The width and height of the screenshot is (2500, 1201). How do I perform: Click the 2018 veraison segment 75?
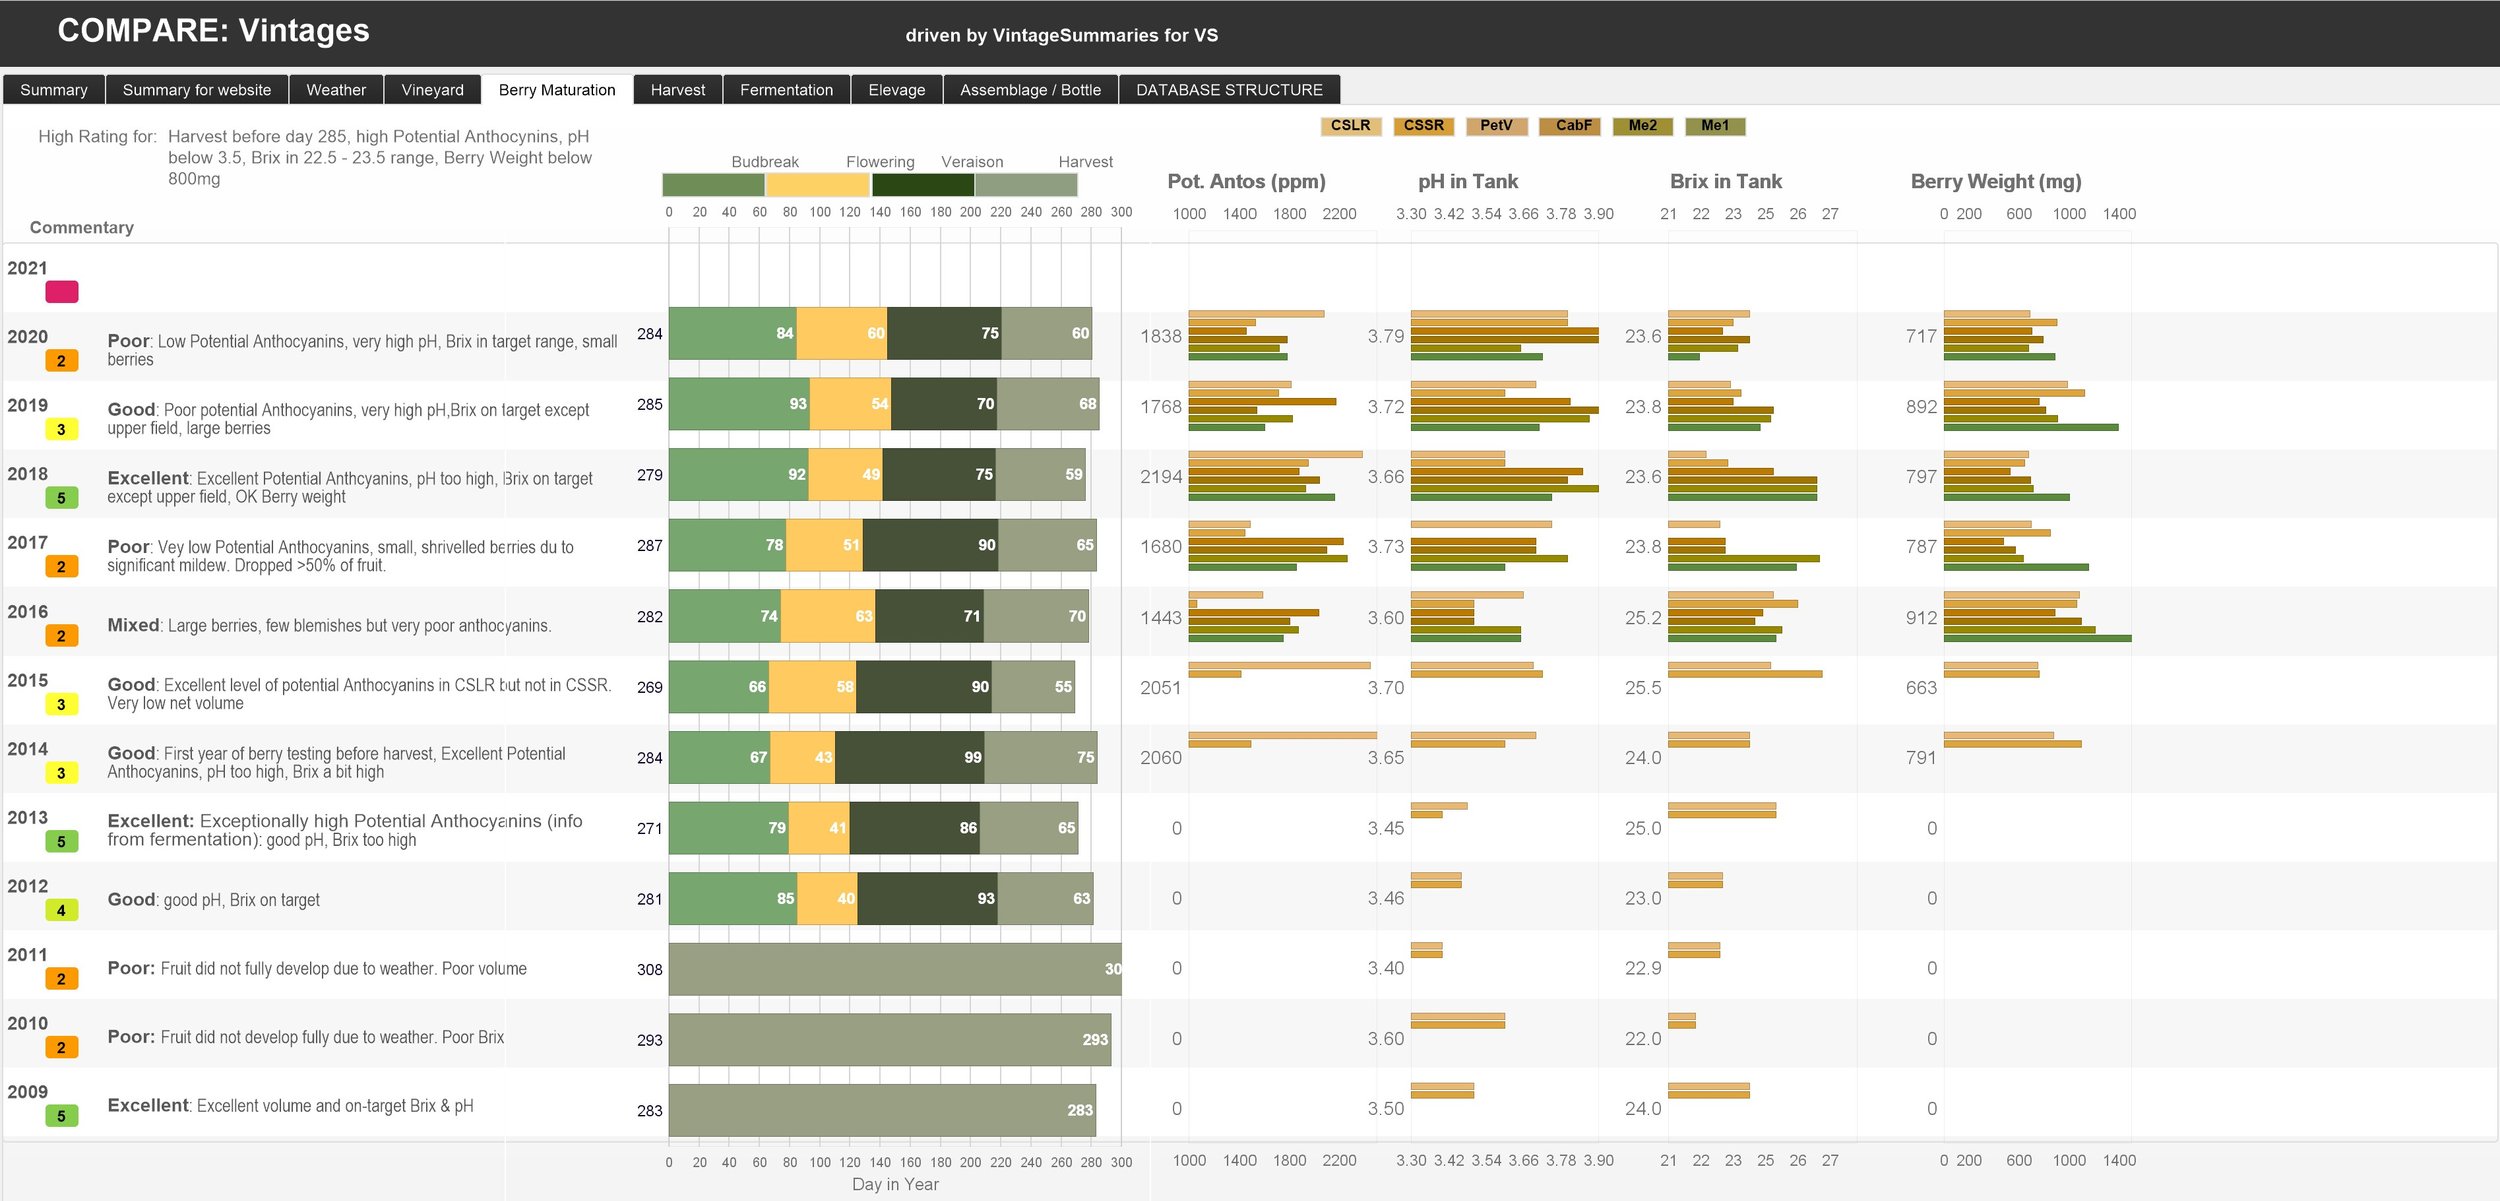tap(940, 475)
